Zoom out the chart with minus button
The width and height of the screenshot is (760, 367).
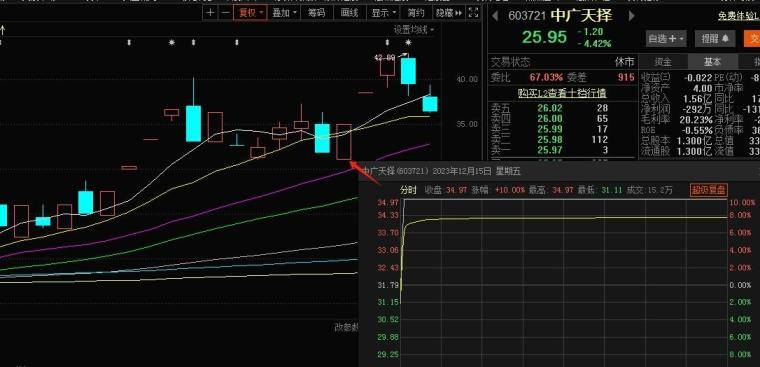(225, 13)
